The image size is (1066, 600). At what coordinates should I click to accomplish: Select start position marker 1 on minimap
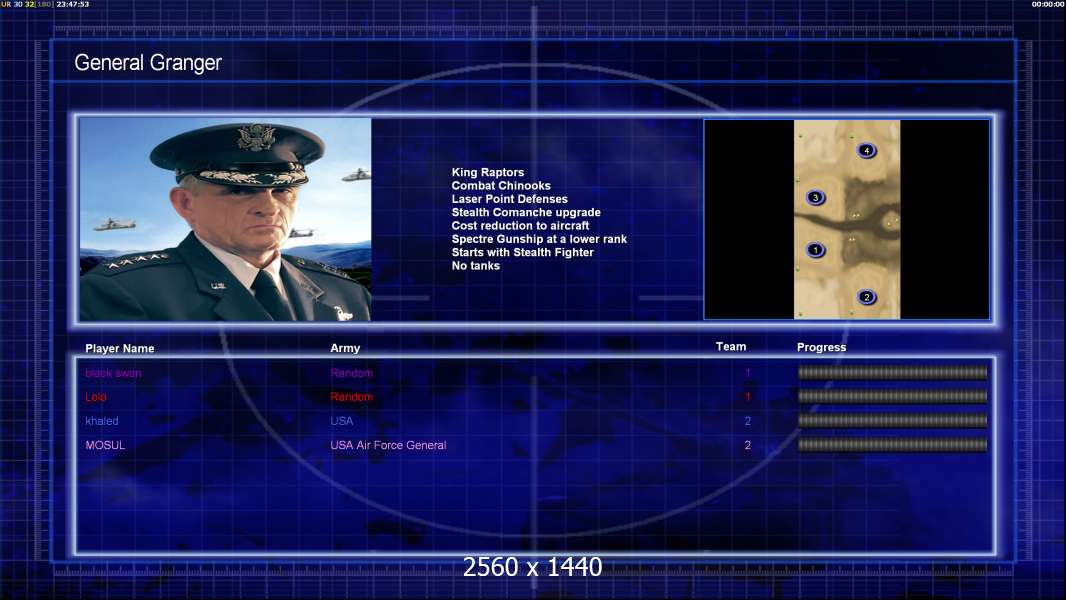(815, 250)
